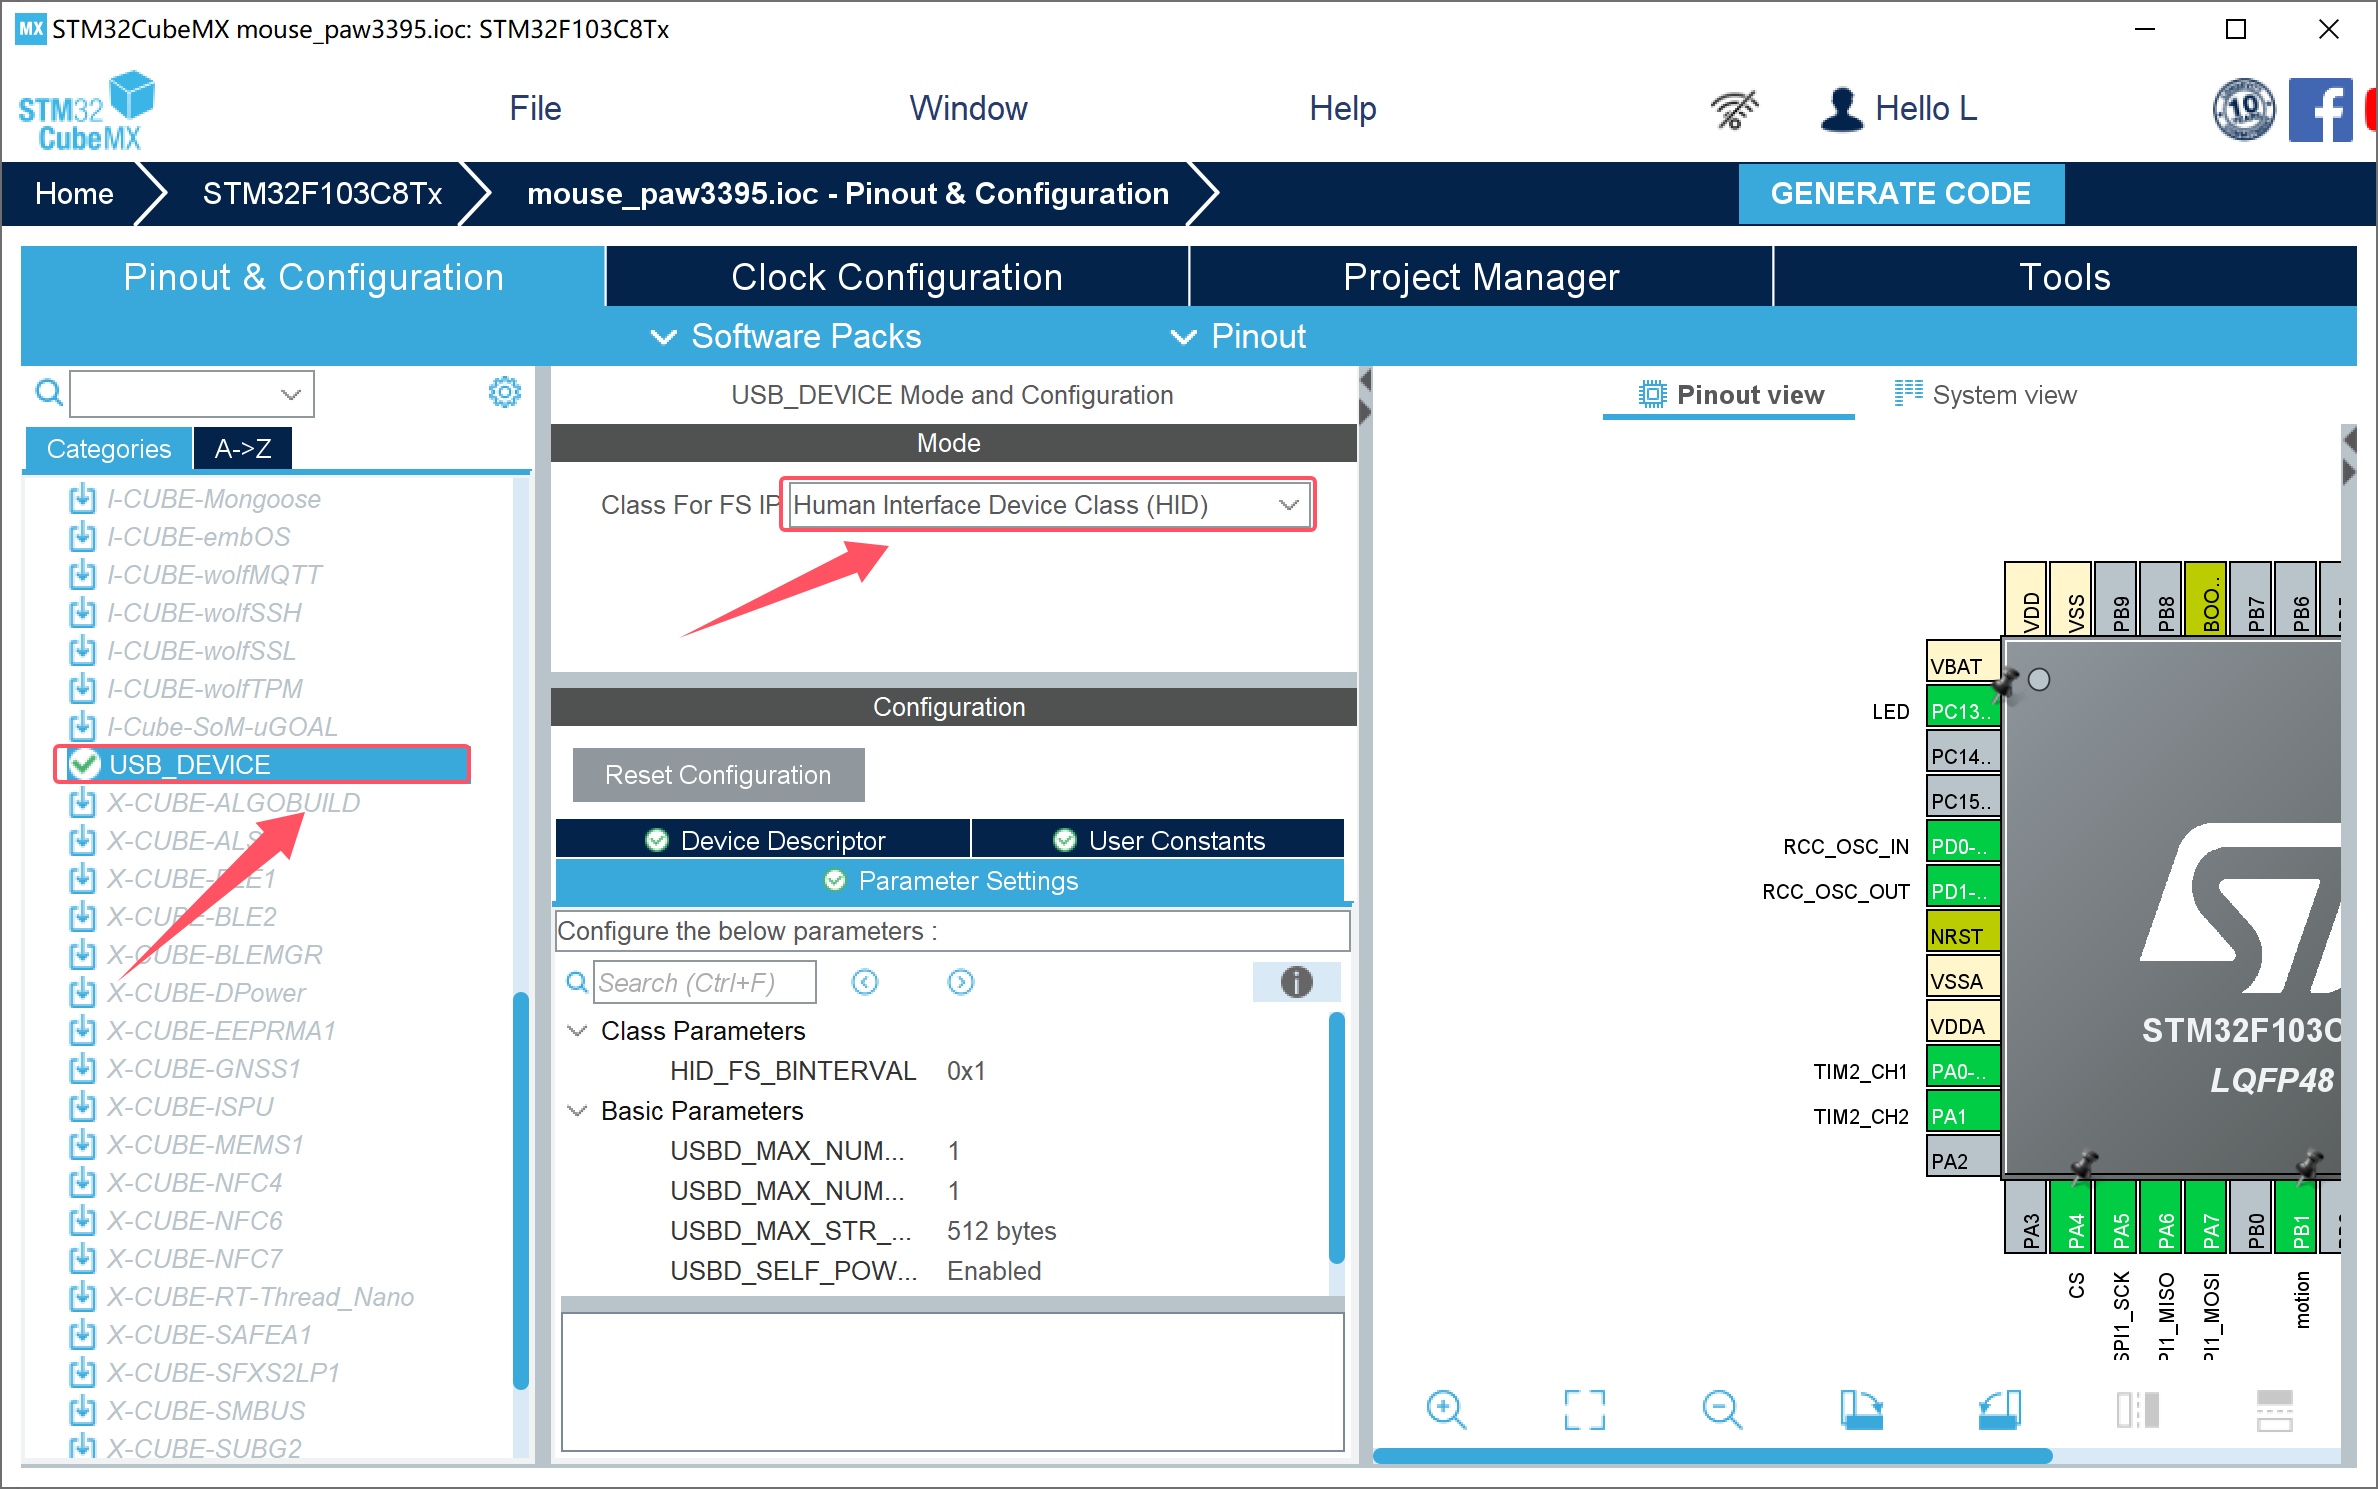This screenshot has width=2378, height=1489.
Task: Click the parameter info icon
Action: tap(1296, 982)
